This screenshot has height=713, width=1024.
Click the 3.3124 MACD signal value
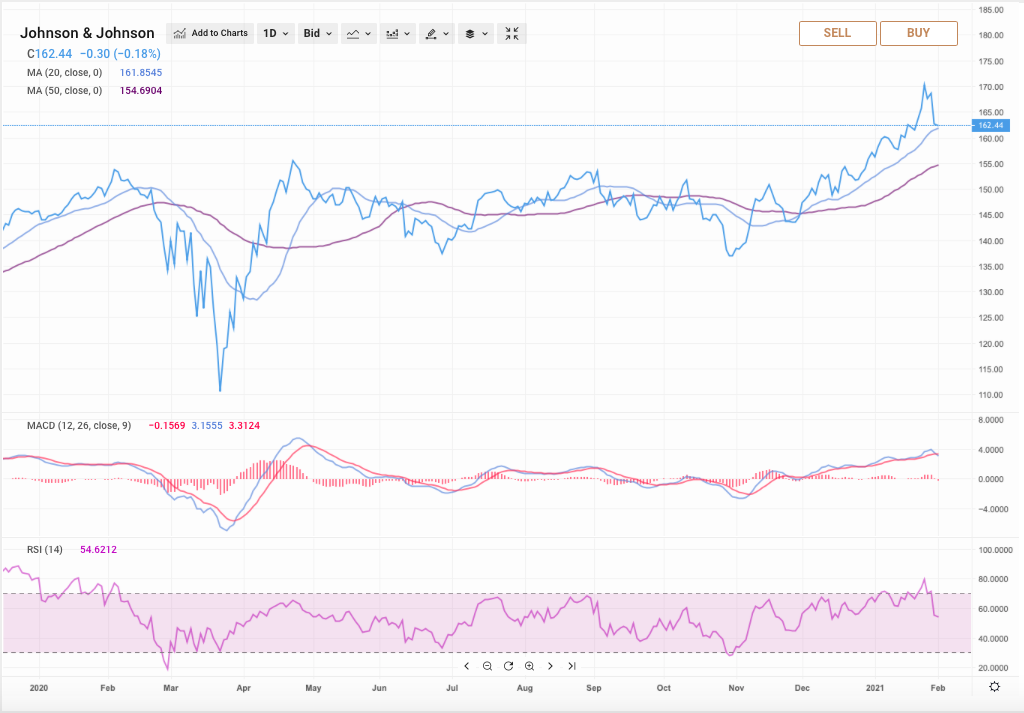coord(244,426)
